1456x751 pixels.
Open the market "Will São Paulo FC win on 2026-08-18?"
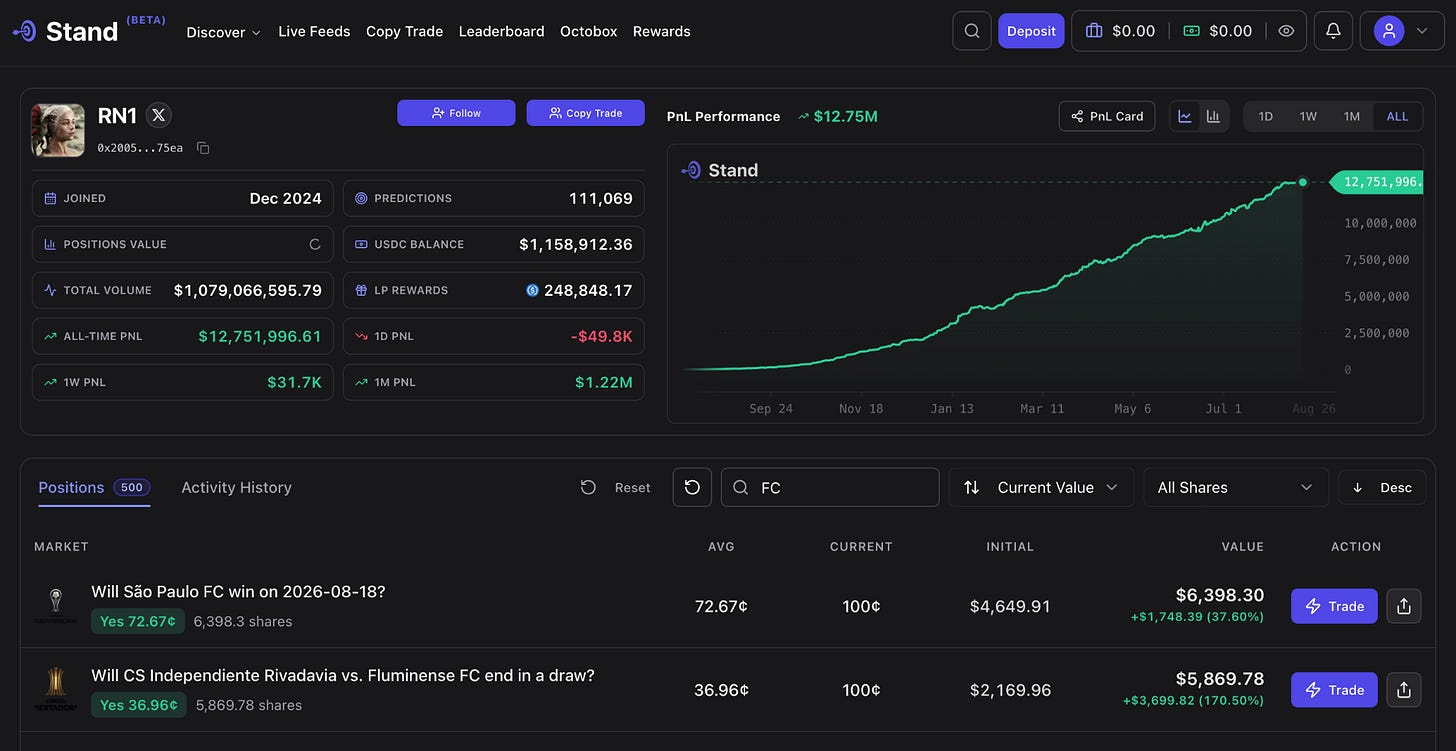coord(238,591)
